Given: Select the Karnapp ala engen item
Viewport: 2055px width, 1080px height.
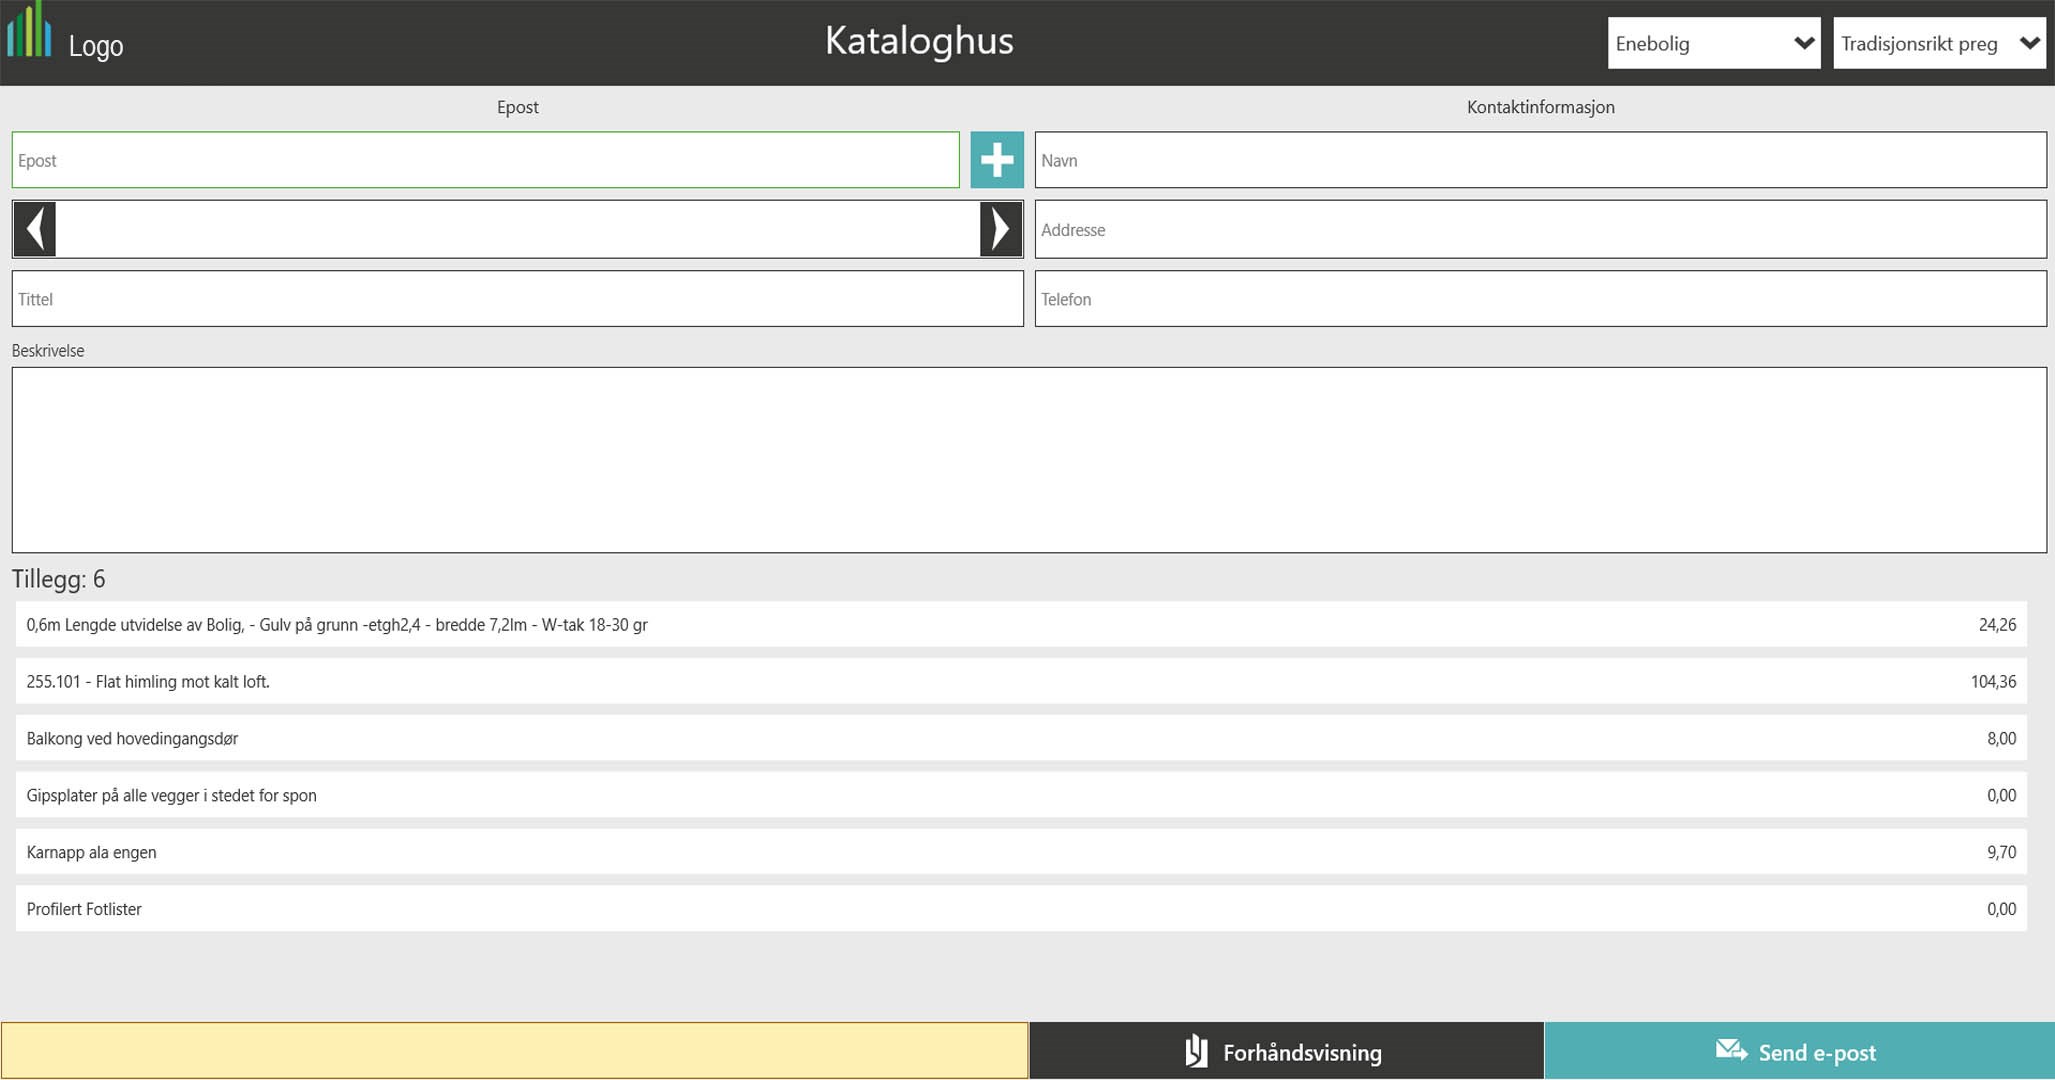Looking at the screenshot, I should click(x=1020, y=852).
